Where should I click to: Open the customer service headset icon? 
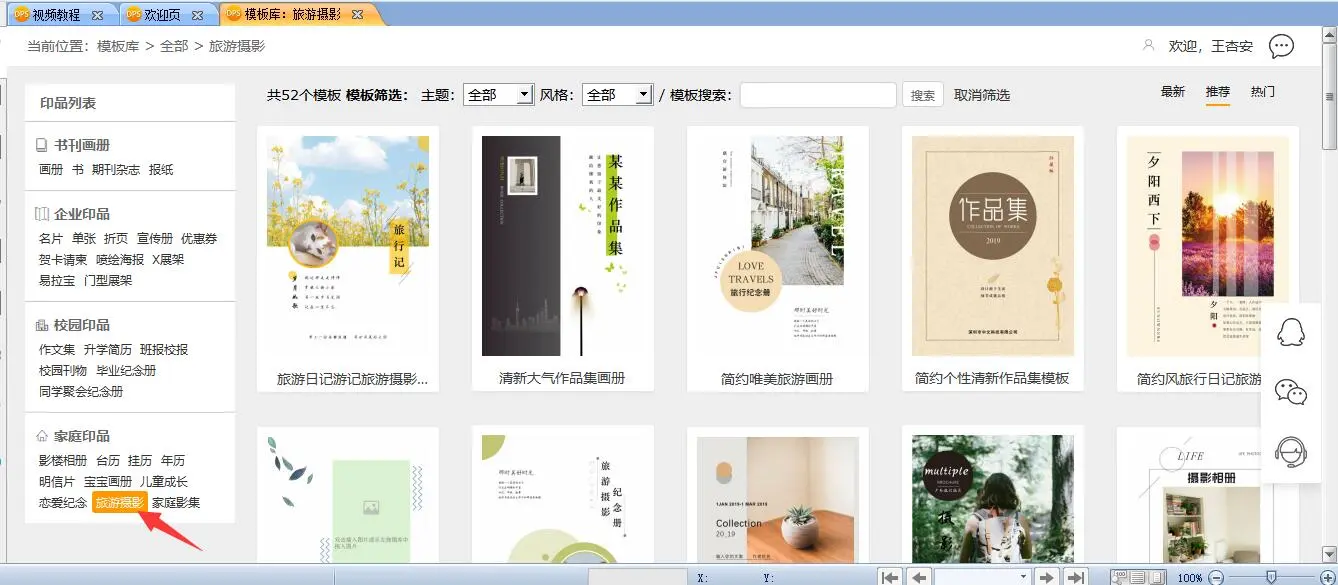1291,452
